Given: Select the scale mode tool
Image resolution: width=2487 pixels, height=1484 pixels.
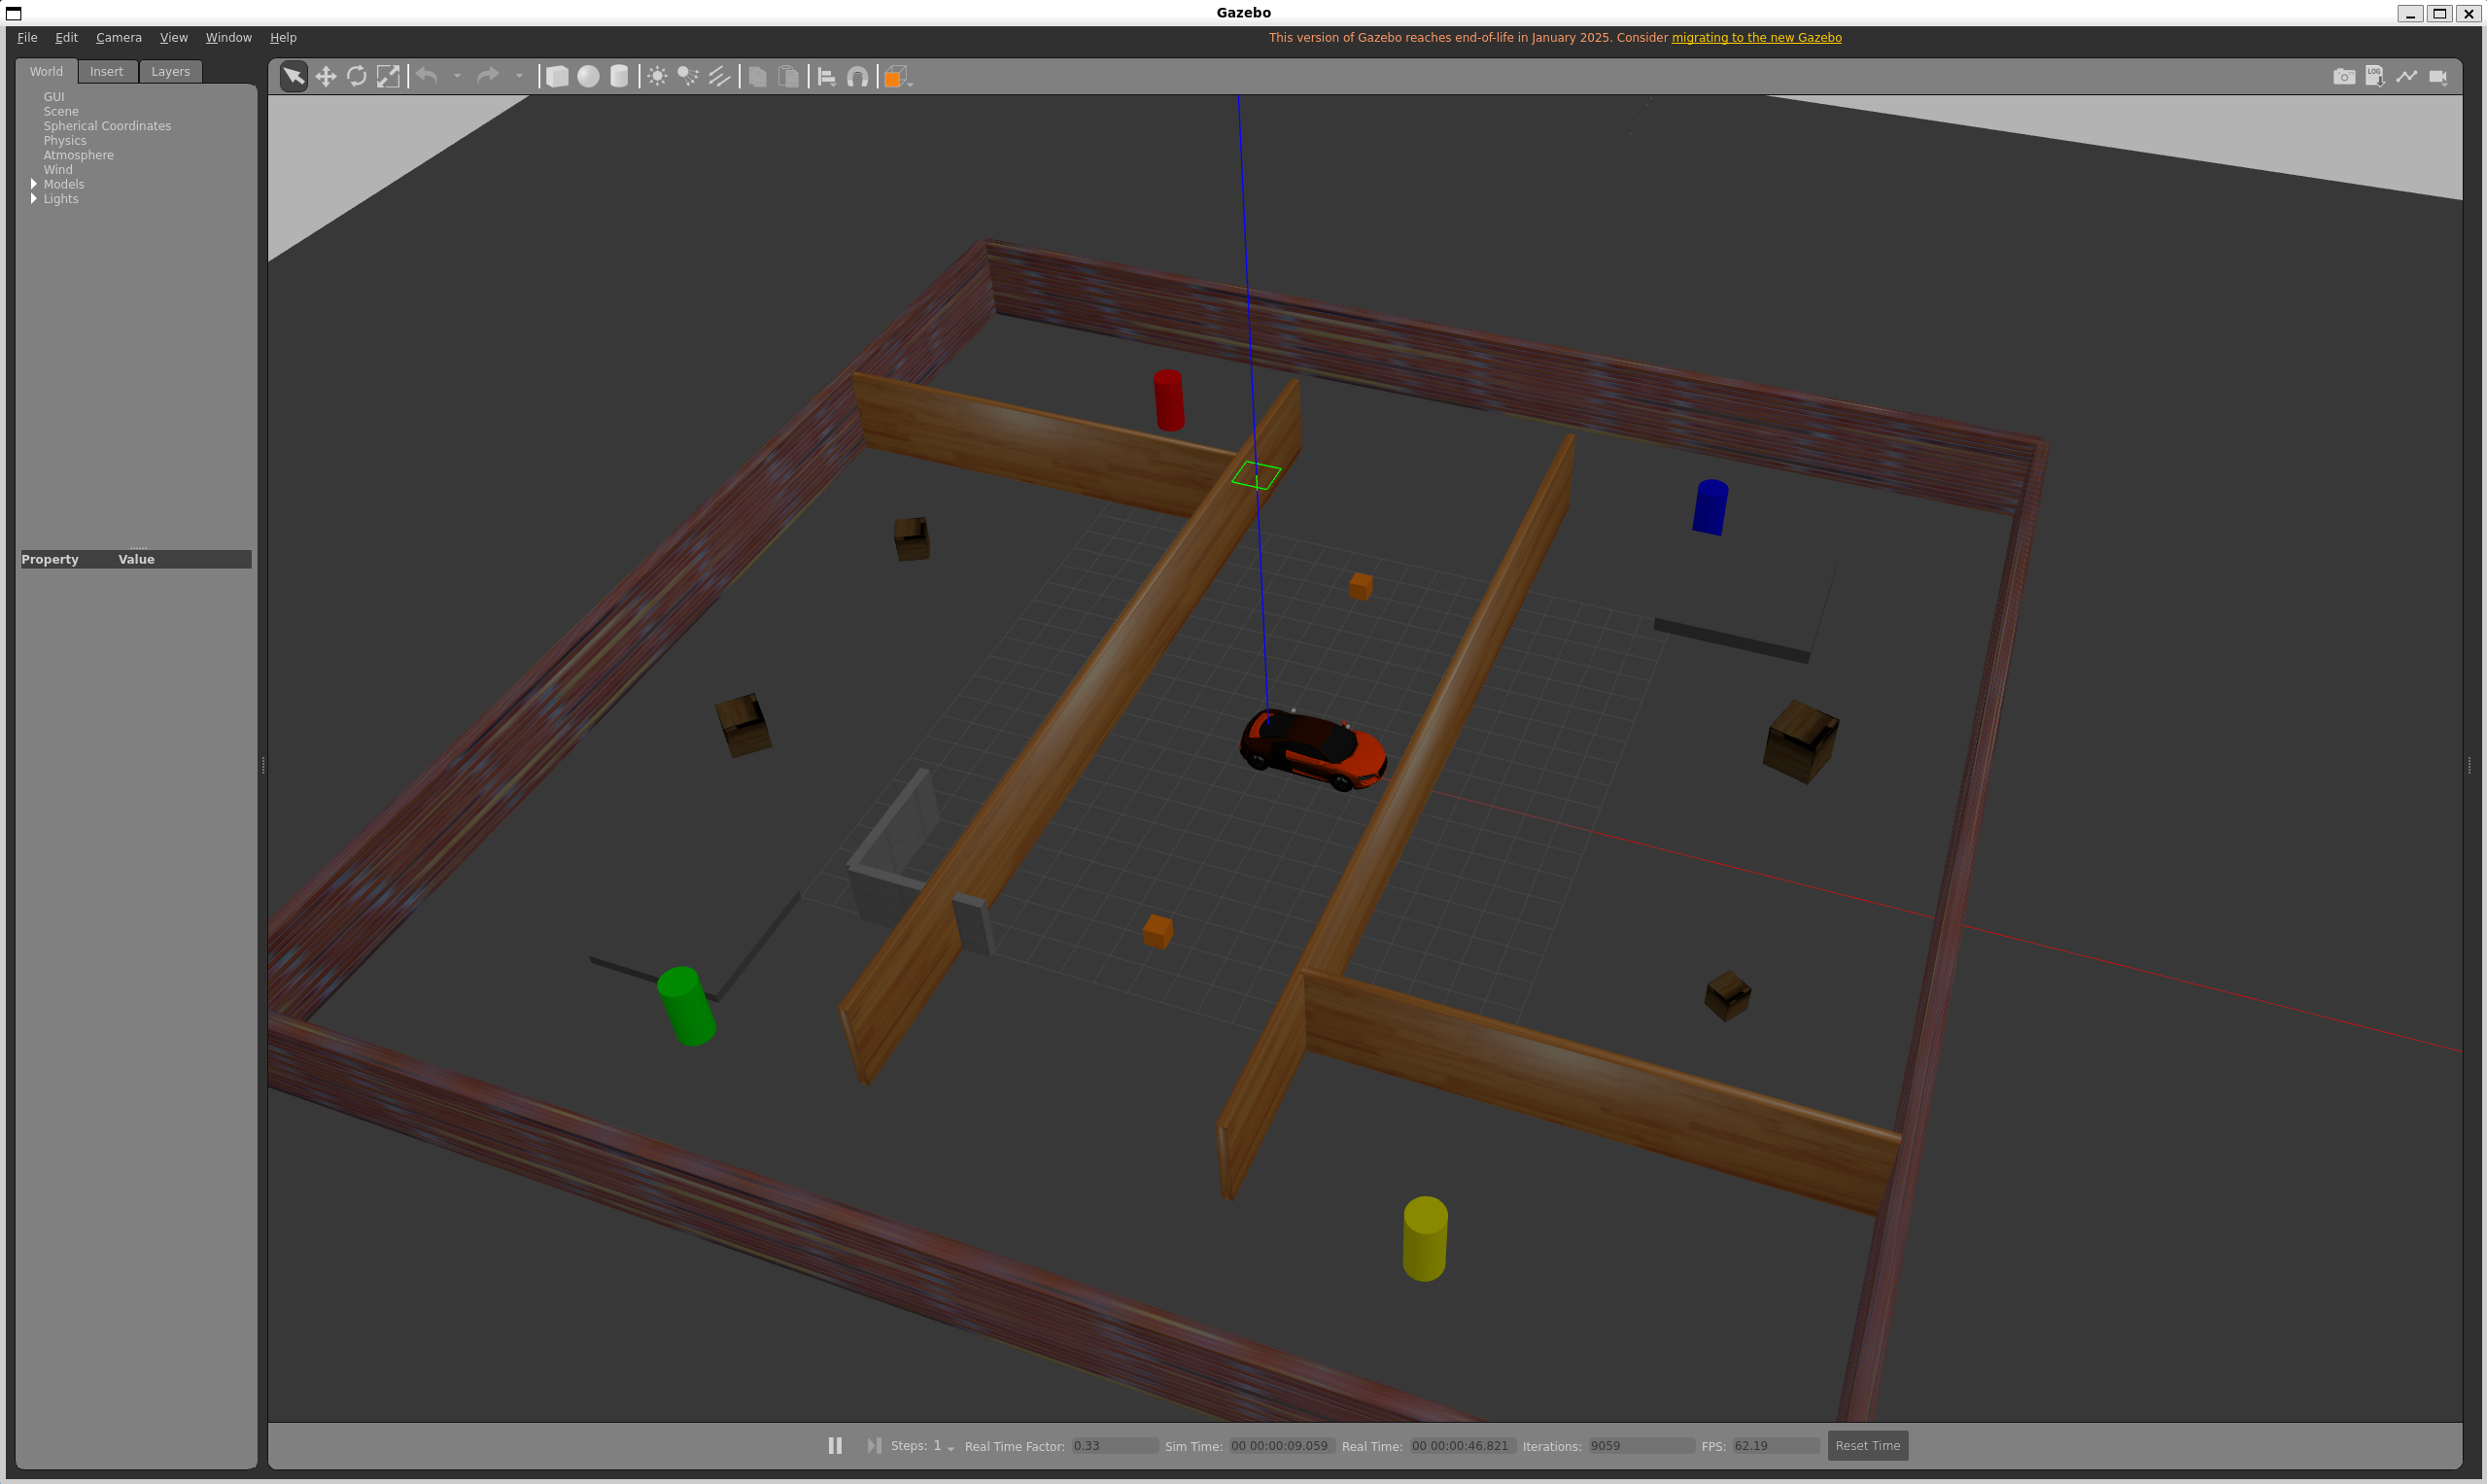Looking at the screenshot, I should tap(388, 77).
